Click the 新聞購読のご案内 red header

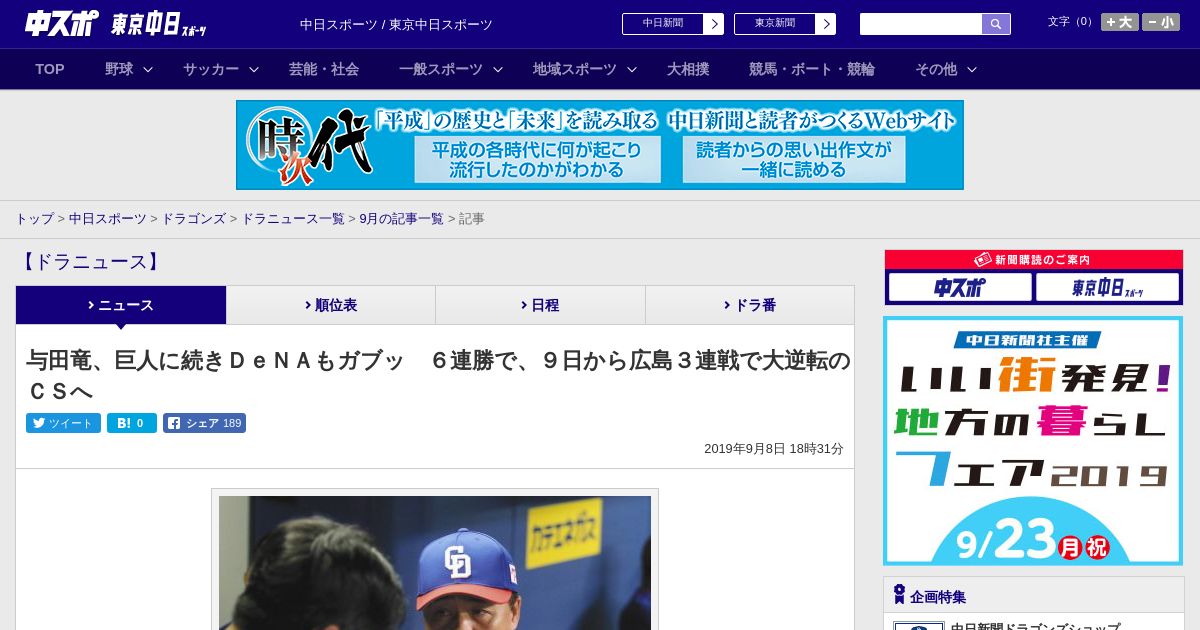click(x=1034, y=259)
